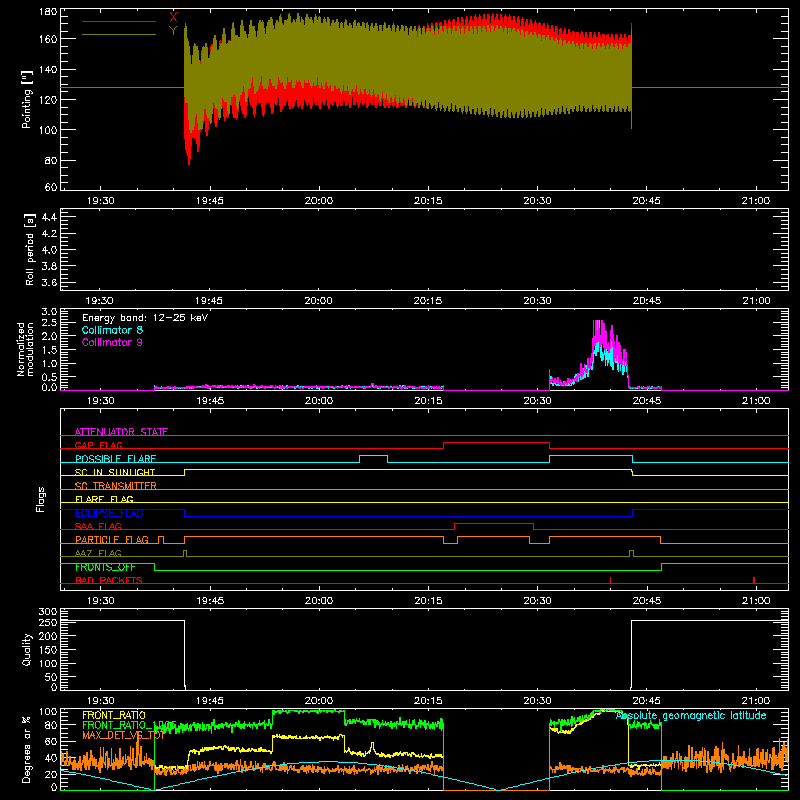800x800 pixels.
Task: Click the 'Collimator 9' legend label
Action: (x=112, y=342)
